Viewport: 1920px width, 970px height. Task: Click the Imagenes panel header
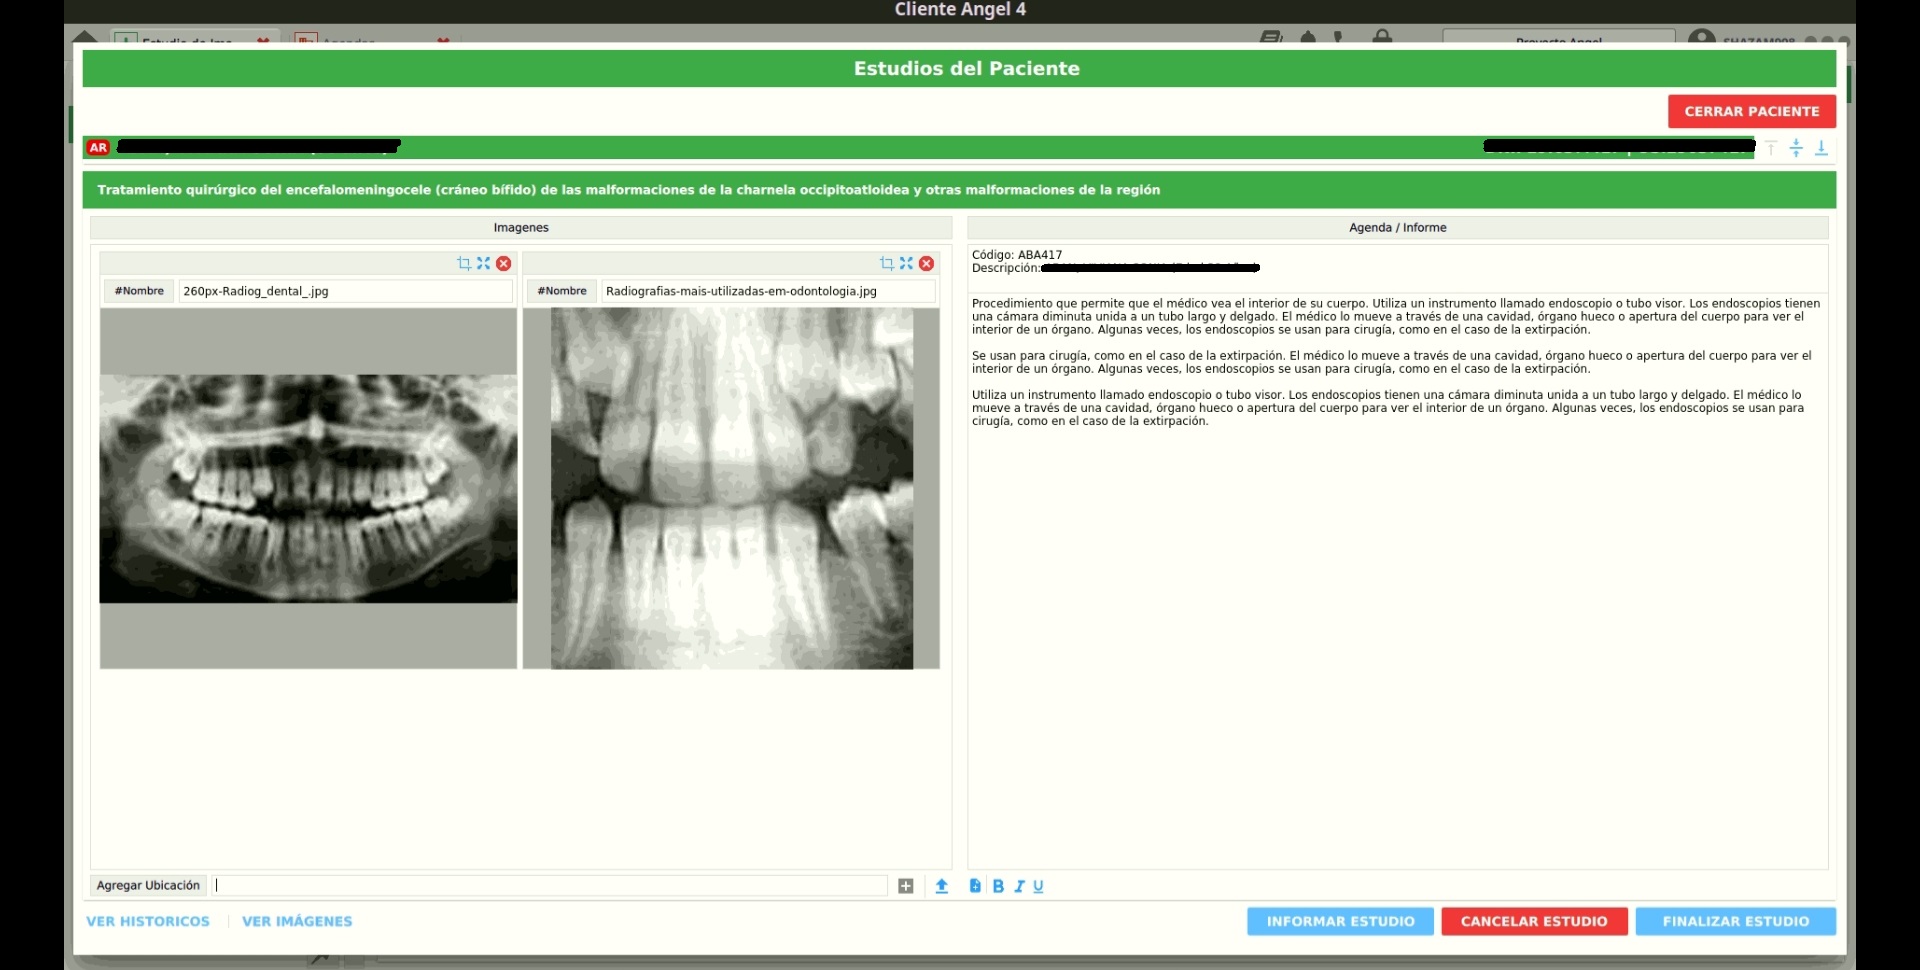(521, 228)
